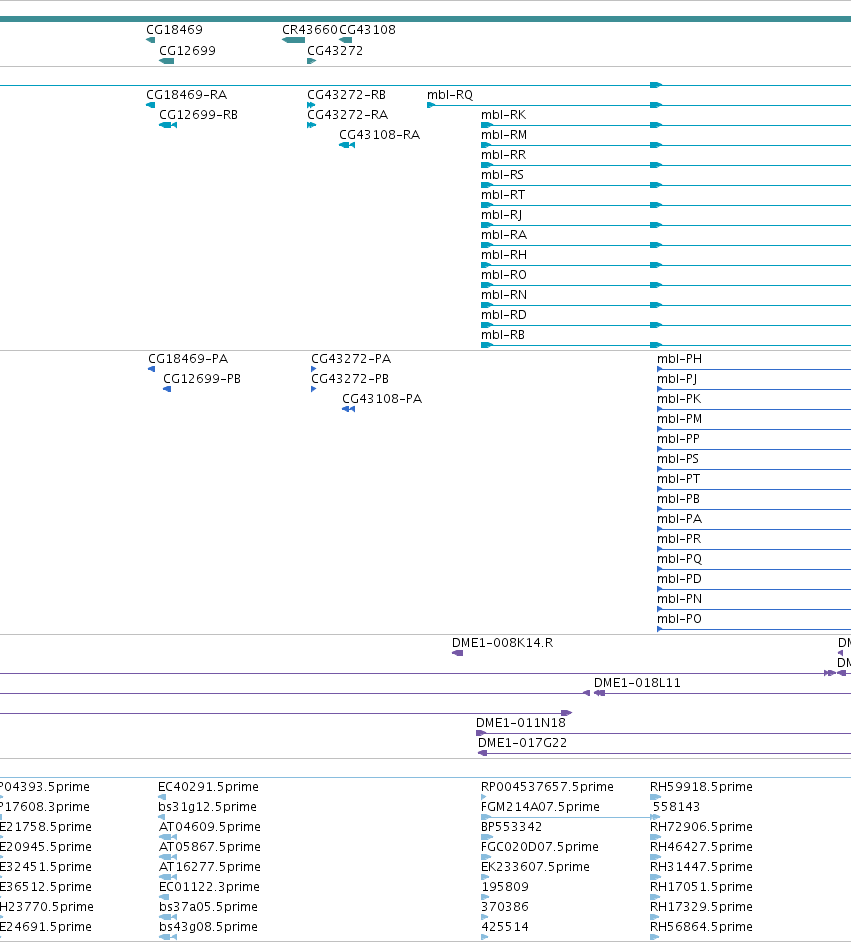Select the mbl-PJ protein

(x=677, y=378)
